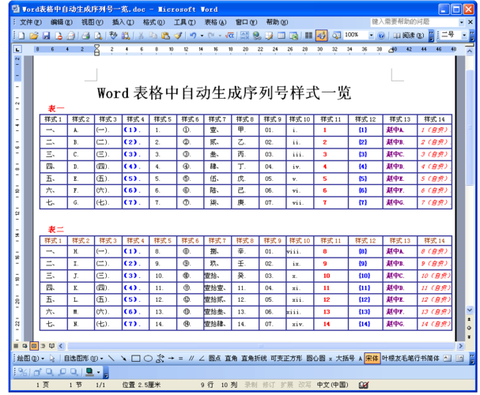The width and height of the screenshot is (480, 395).
Task: Click the 圆点 button on drawing toolbar
Action: click(x=214, y=358)
